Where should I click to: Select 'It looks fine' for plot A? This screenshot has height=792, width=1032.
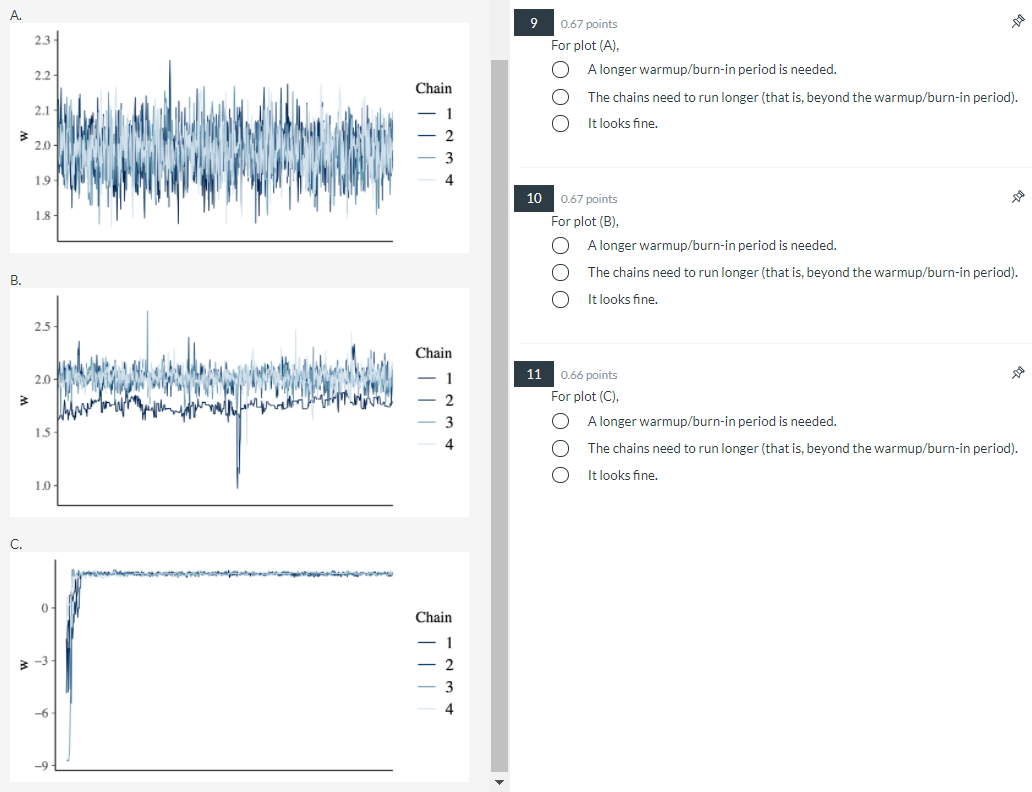[560, 122]
